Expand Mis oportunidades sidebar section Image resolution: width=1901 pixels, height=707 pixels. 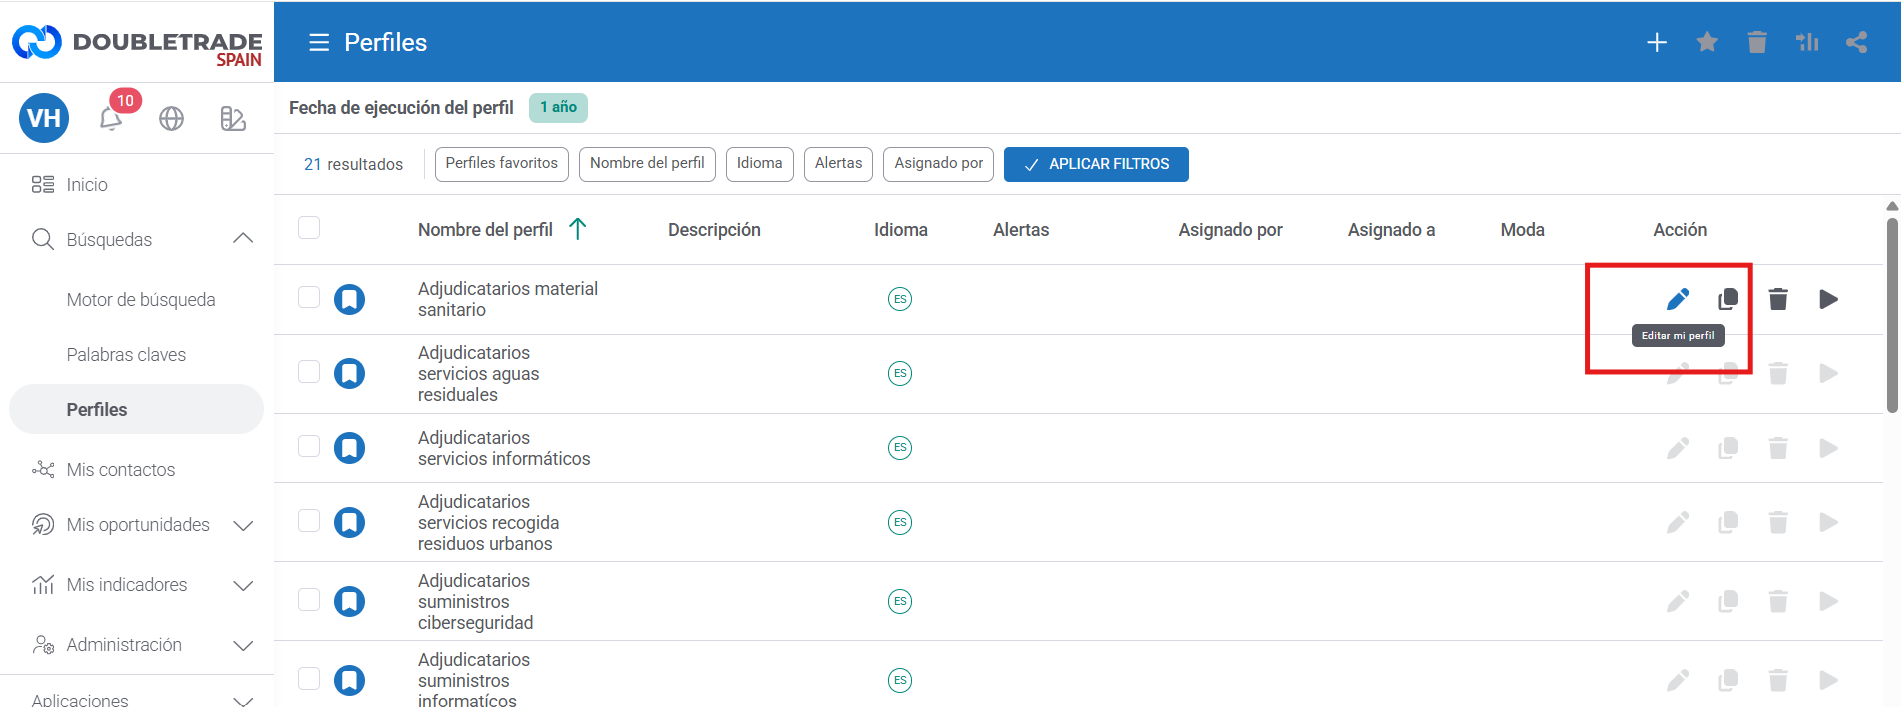pos(243,525)
